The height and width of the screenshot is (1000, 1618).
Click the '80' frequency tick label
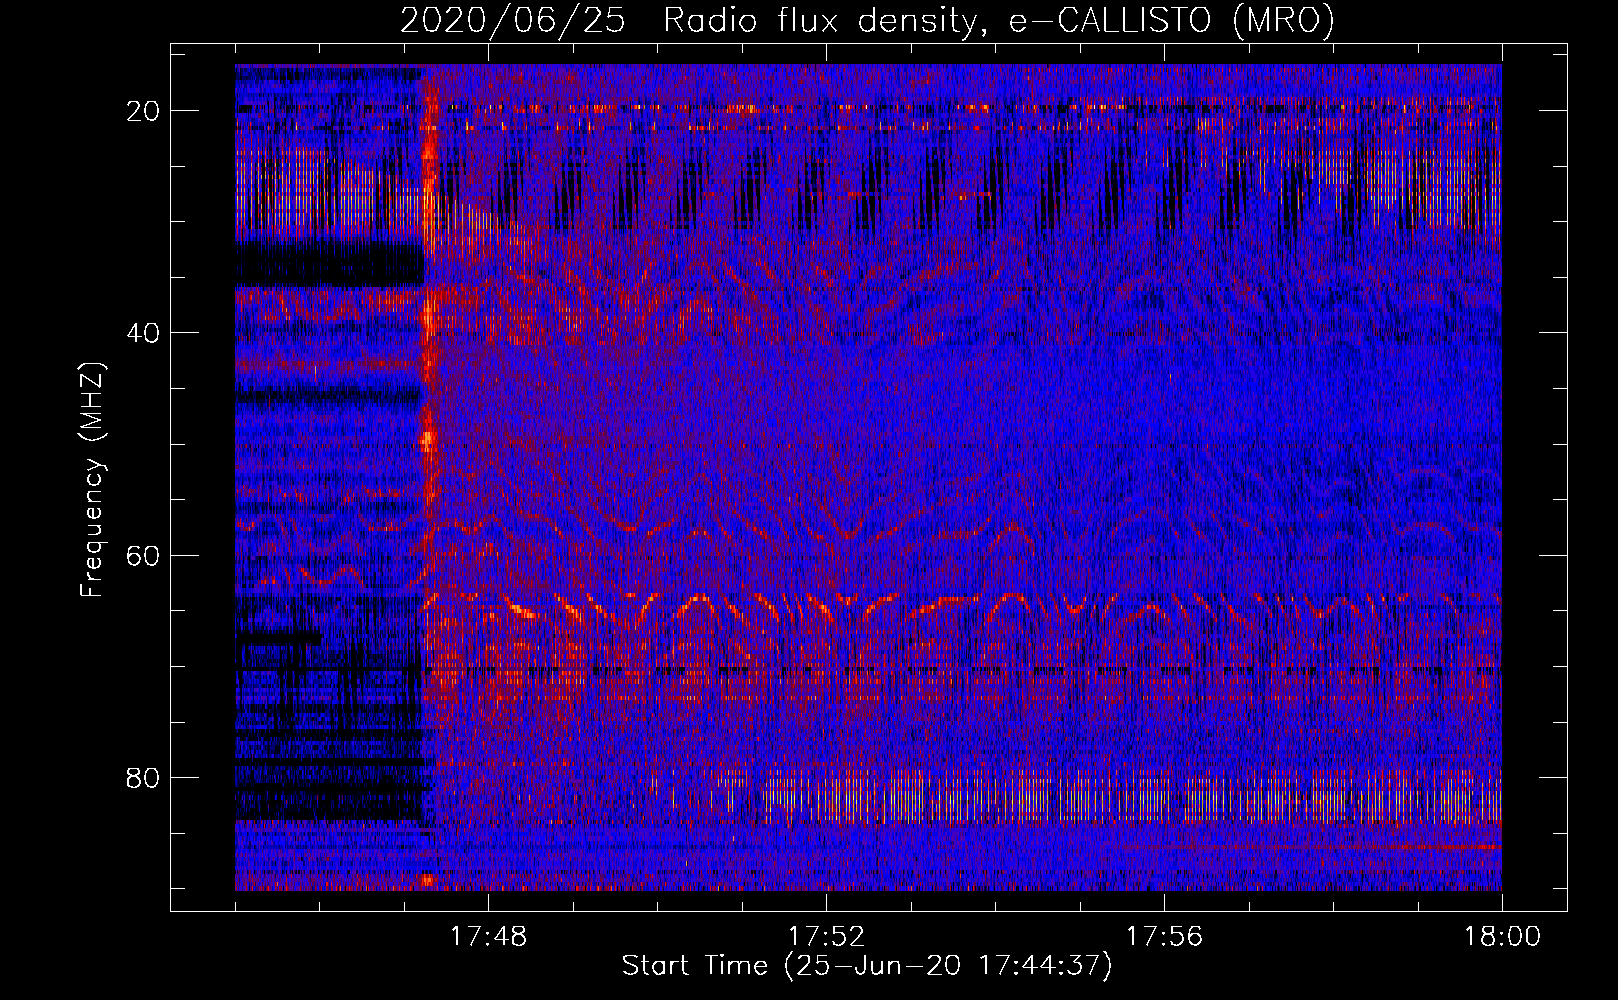(143, 778)
